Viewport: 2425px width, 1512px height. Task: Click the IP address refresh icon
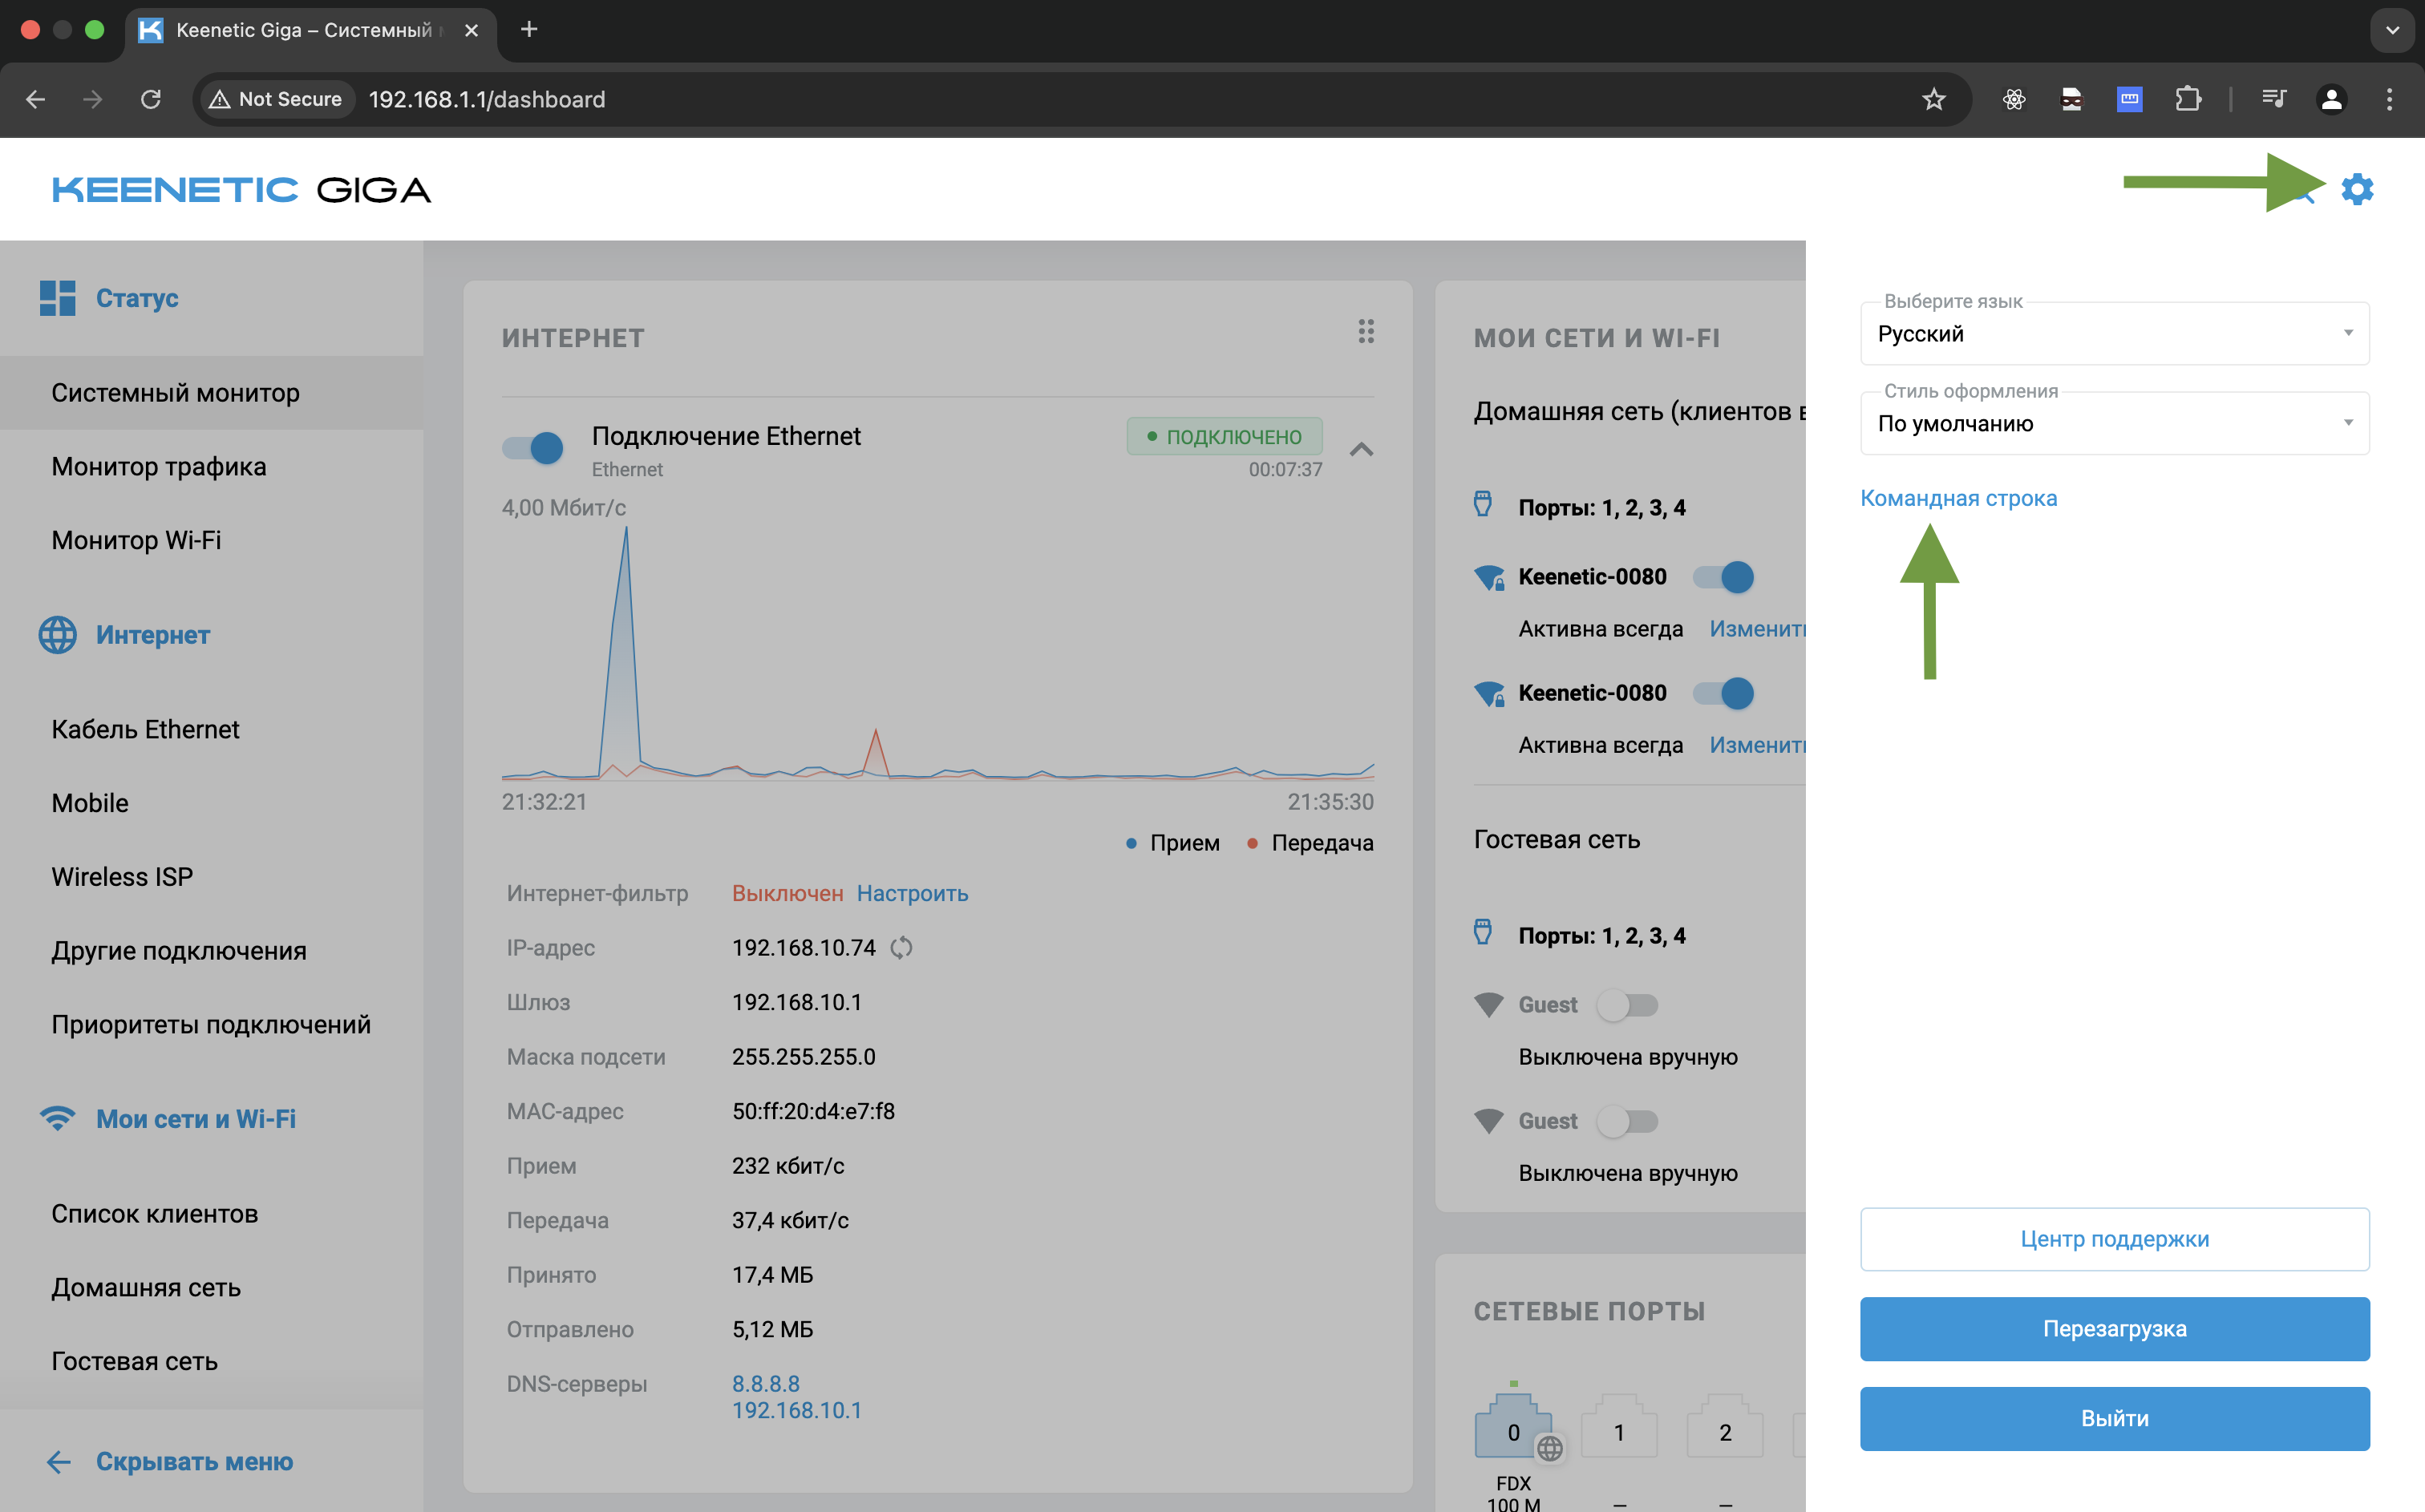[901, 947]
